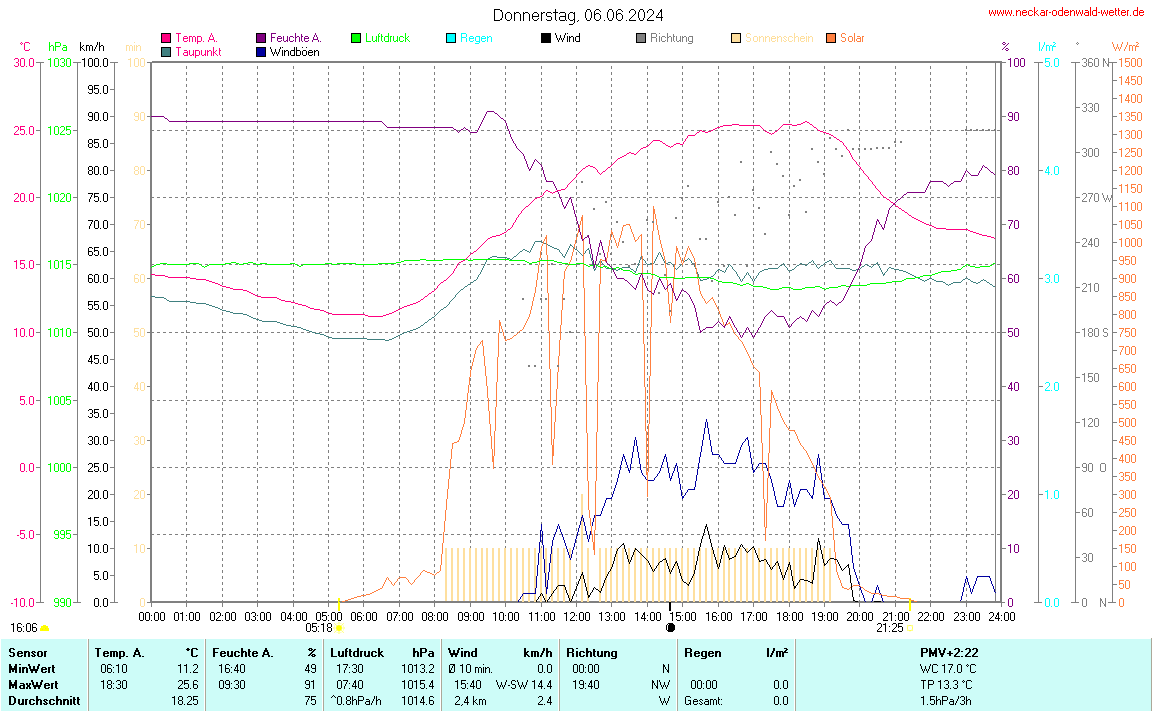Click the sunset sun icon at 21:25

coord(910,628)
